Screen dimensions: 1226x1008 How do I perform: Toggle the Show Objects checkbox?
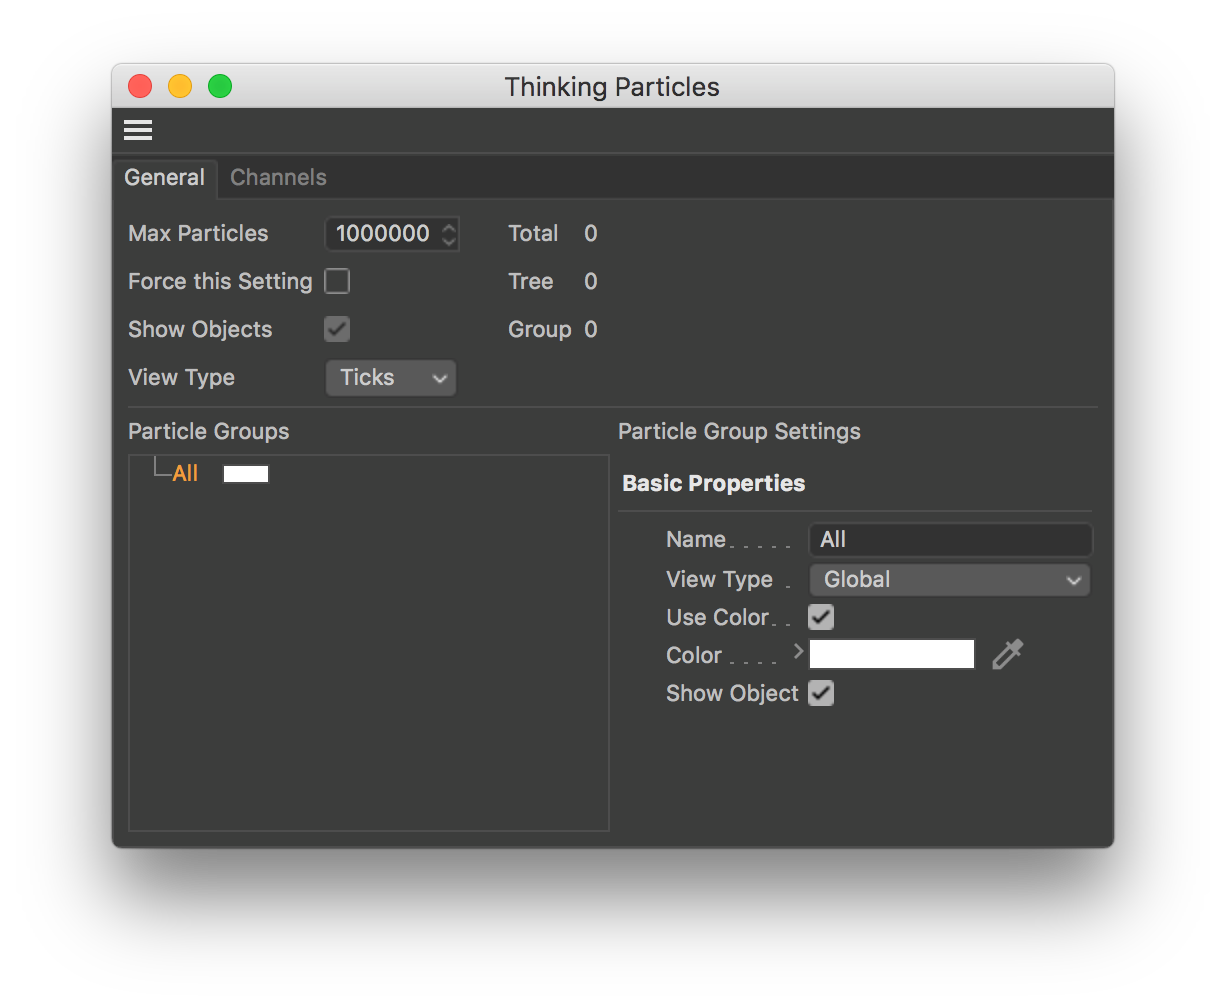coord(337,329)
